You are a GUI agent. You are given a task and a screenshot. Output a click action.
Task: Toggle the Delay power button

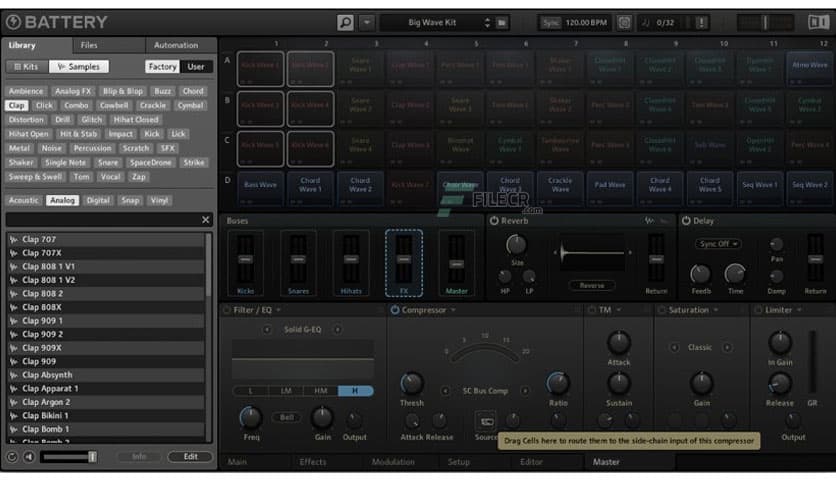(686, 221)
